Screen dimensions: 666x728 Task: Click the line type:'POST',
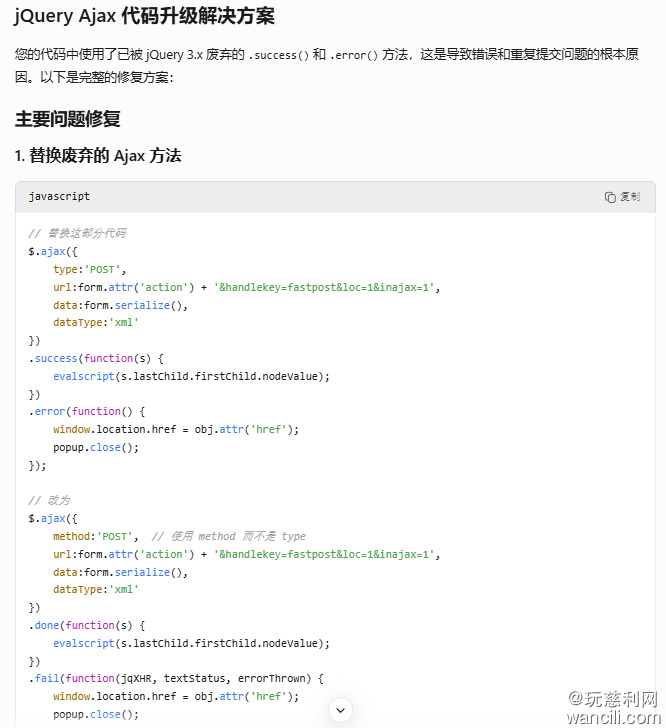point(90,269)
